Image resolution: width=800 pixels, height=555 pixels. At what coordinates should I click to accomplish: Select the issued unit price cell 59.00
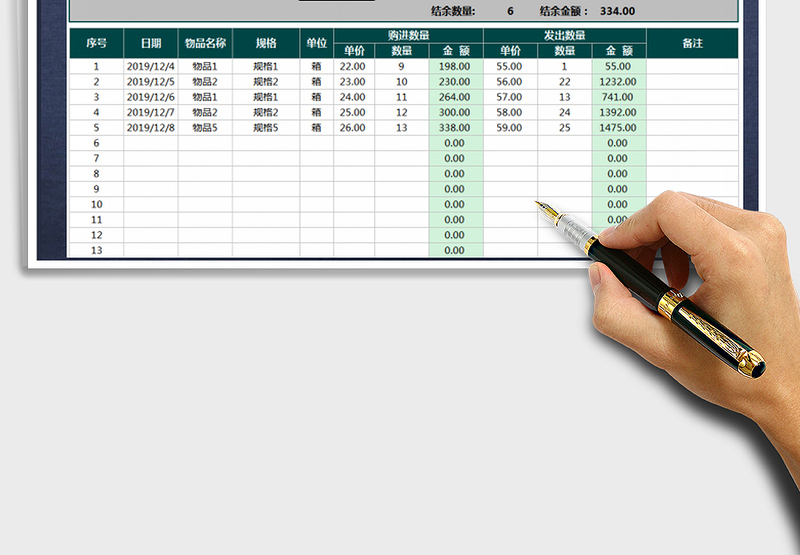pyautogui.click(x=509, y=128)
